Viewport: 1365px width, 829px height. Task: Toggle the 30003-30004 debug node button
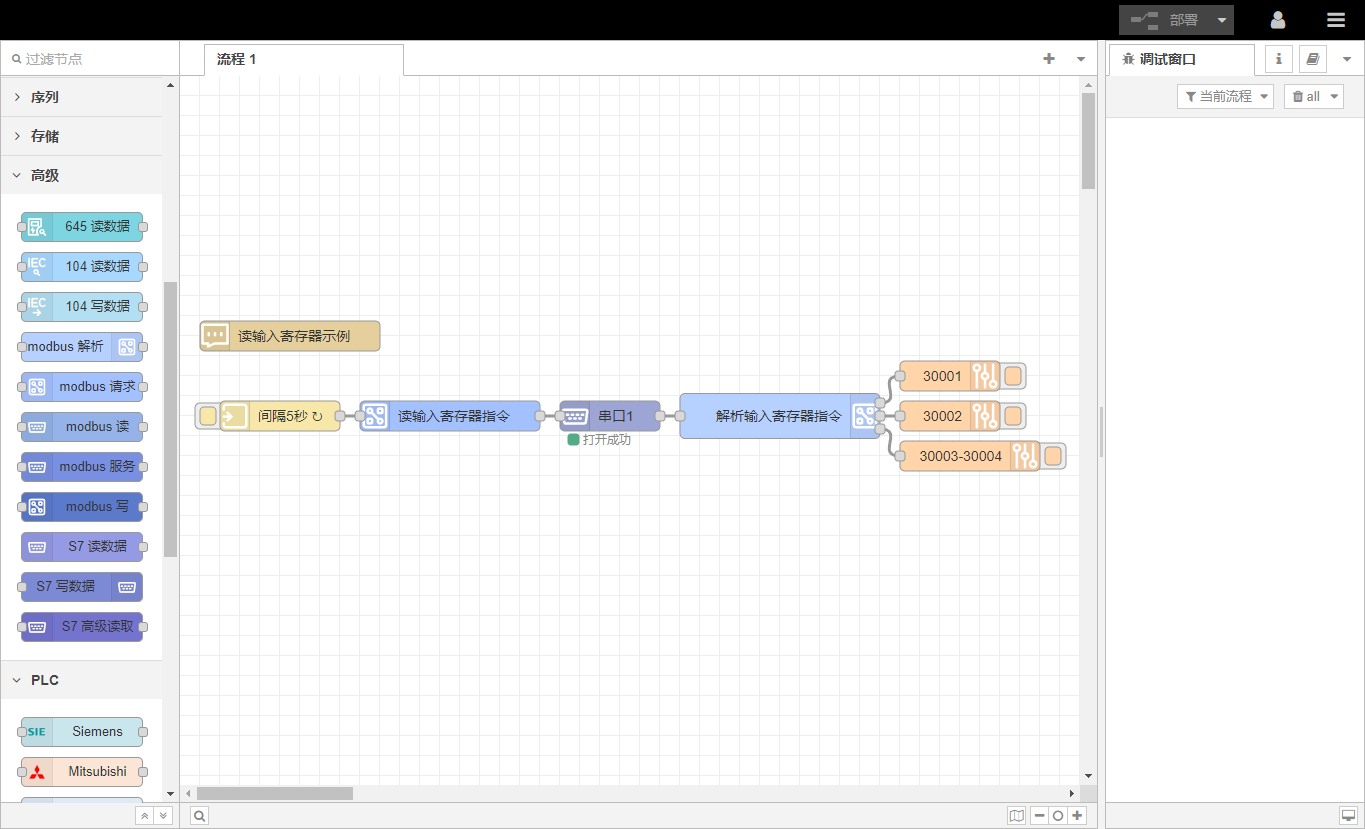click(1053, 456)
